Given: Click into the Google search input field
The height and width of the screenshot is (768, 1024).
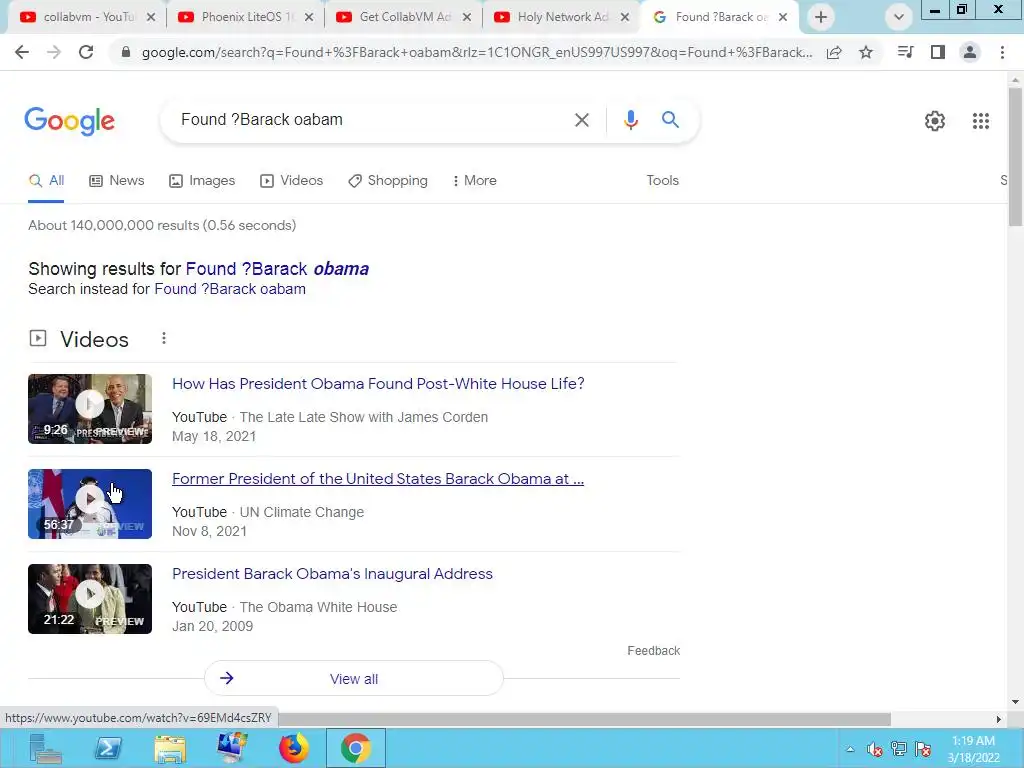Looking at the screenshot, I should tap(372, 120).
